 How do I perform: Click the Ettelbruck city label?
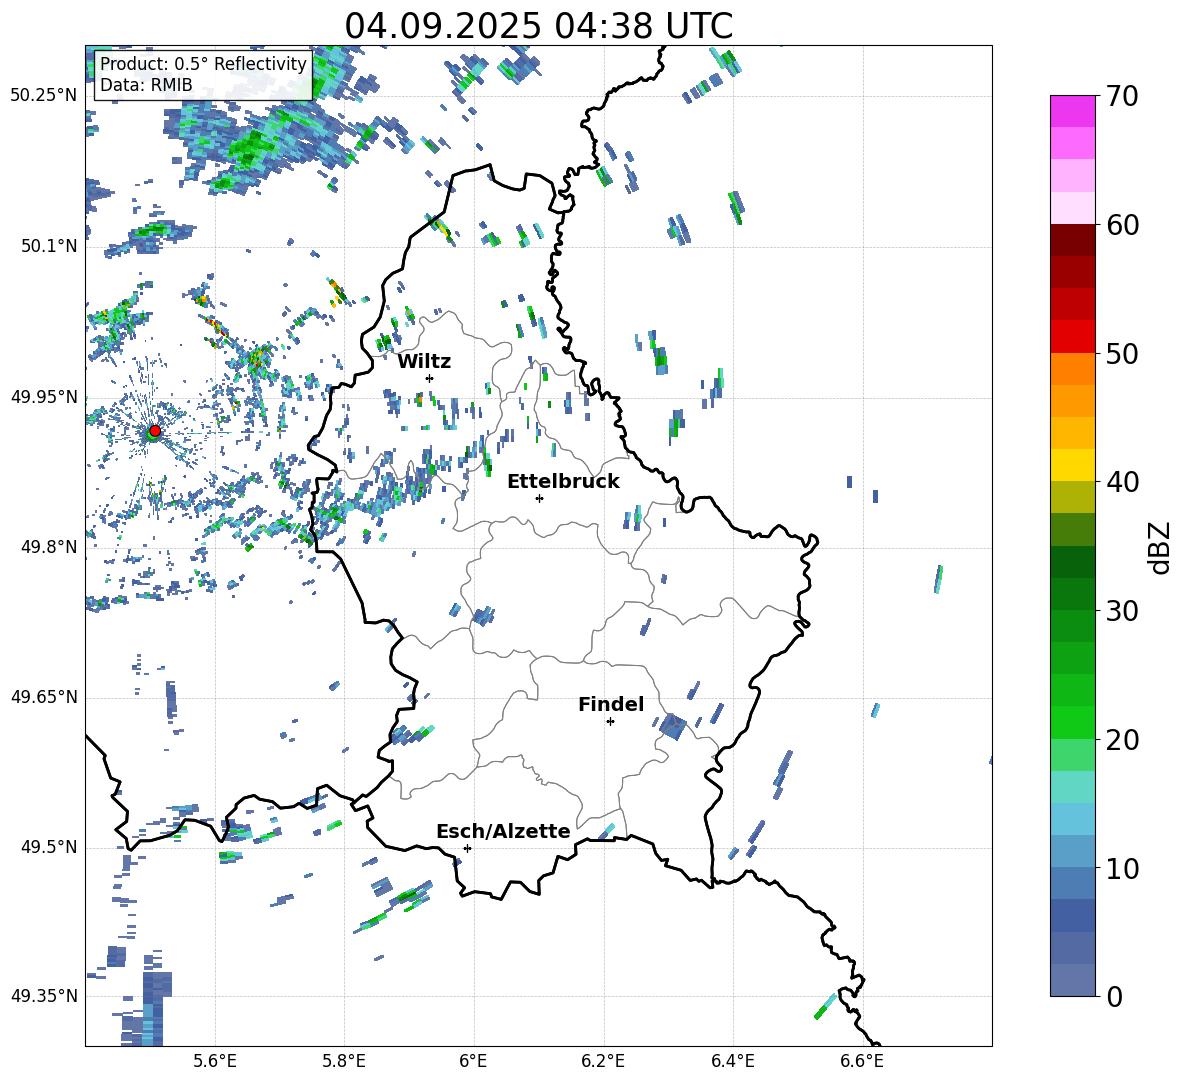[563, 482]
